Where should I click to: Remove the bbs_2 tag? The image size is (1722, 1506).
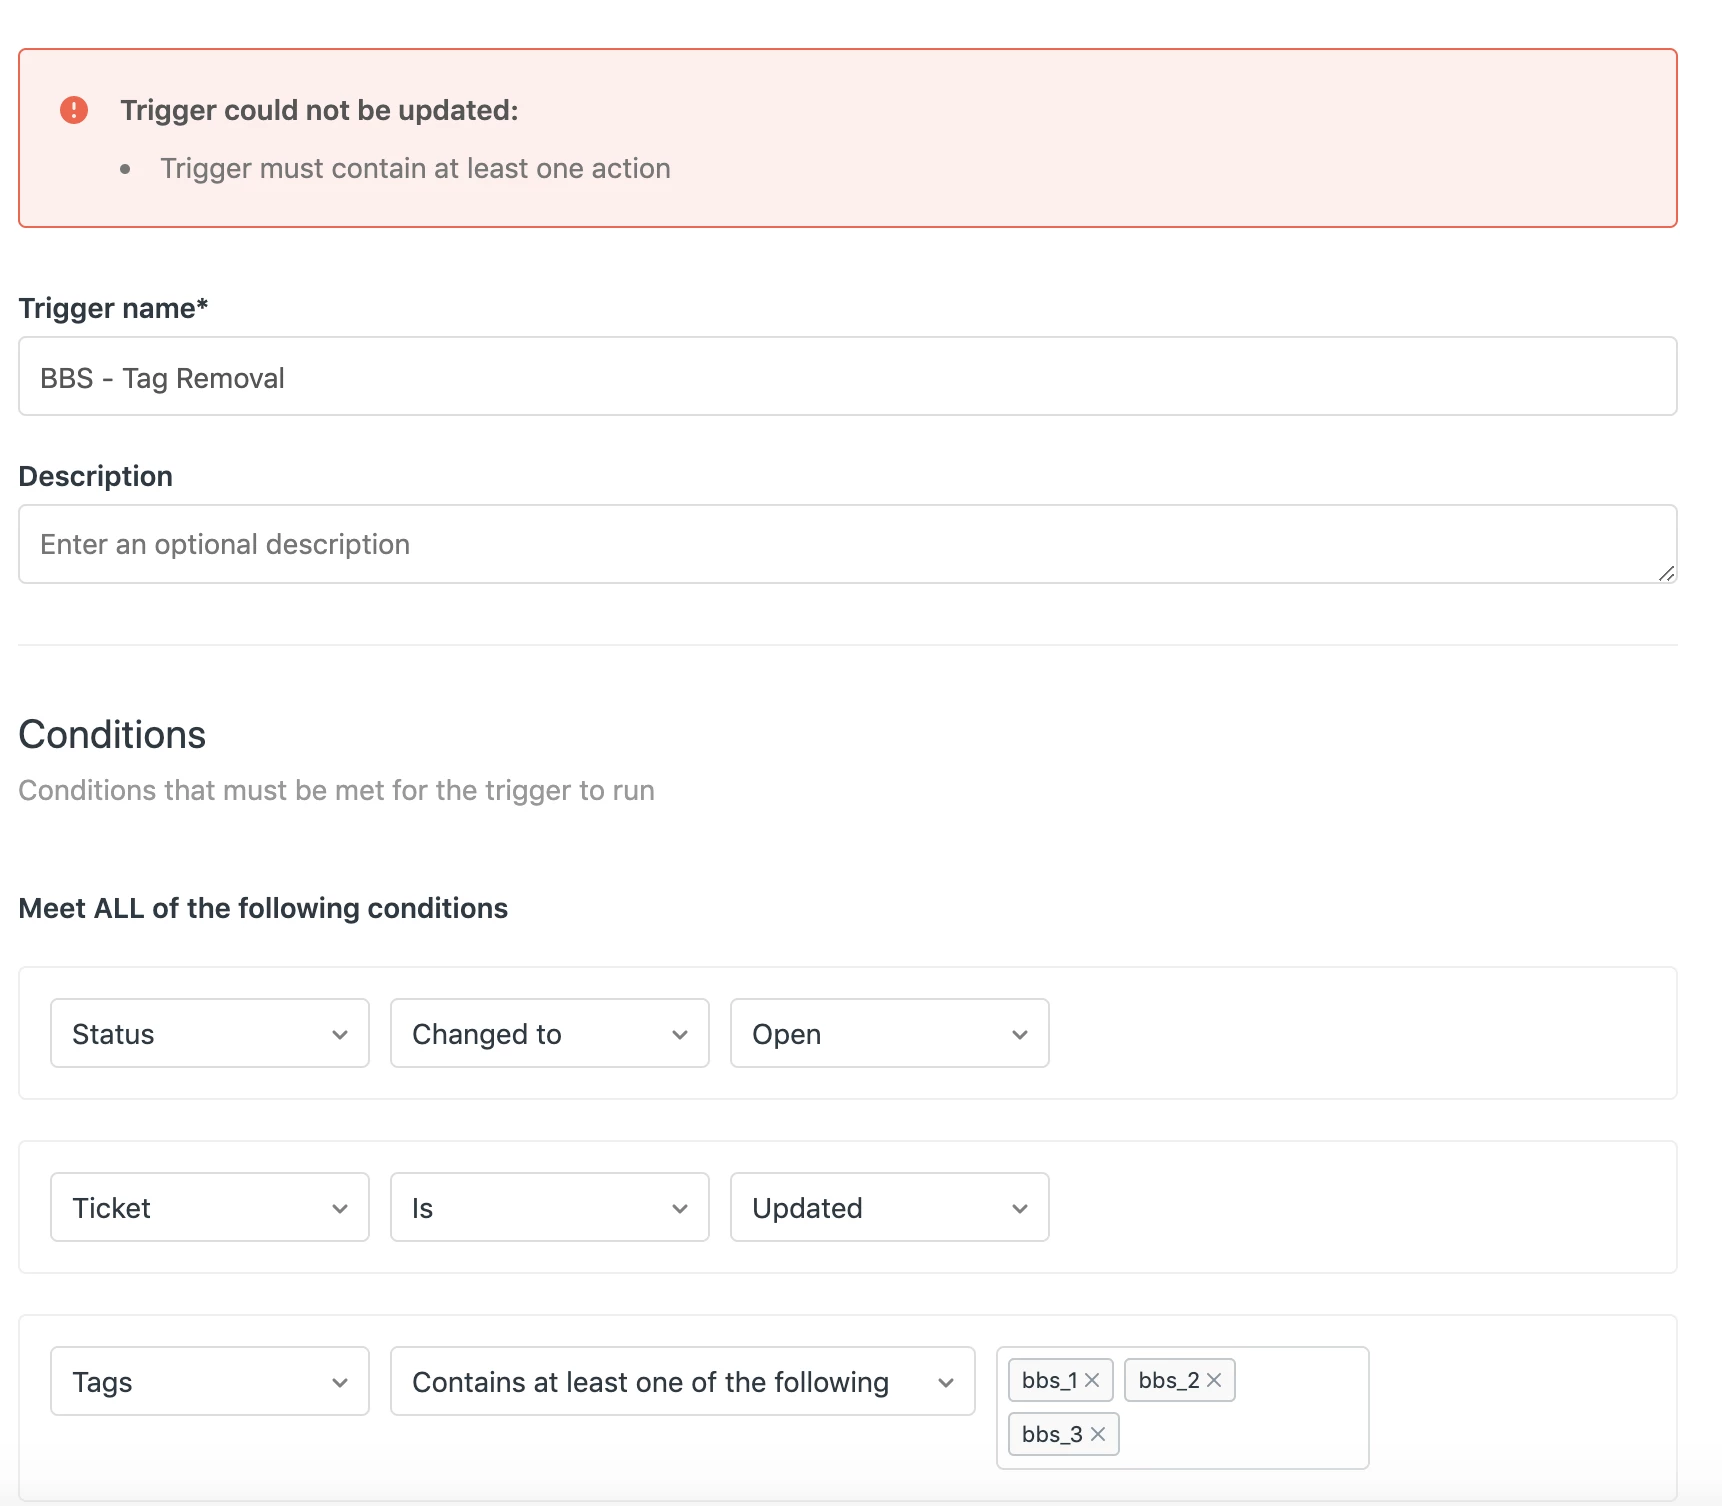pyautogui.click(x=1214, y=1380)
